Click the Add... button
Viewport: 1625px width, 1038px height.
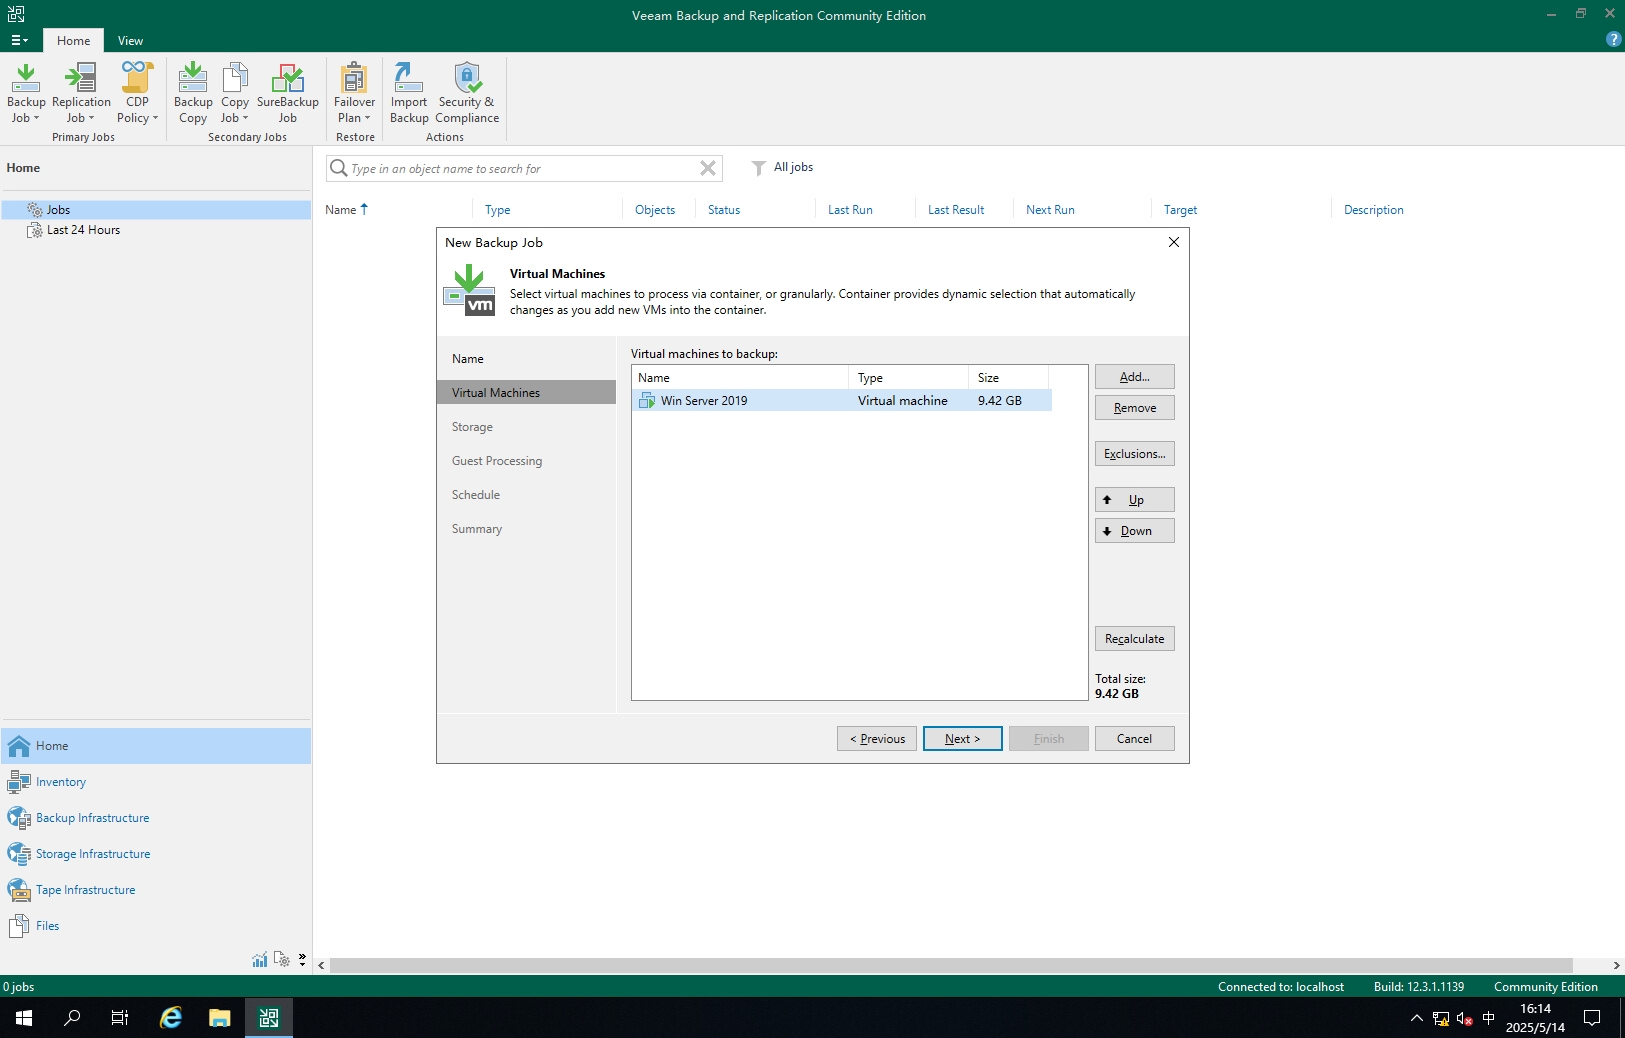(x=1134, y=377)
